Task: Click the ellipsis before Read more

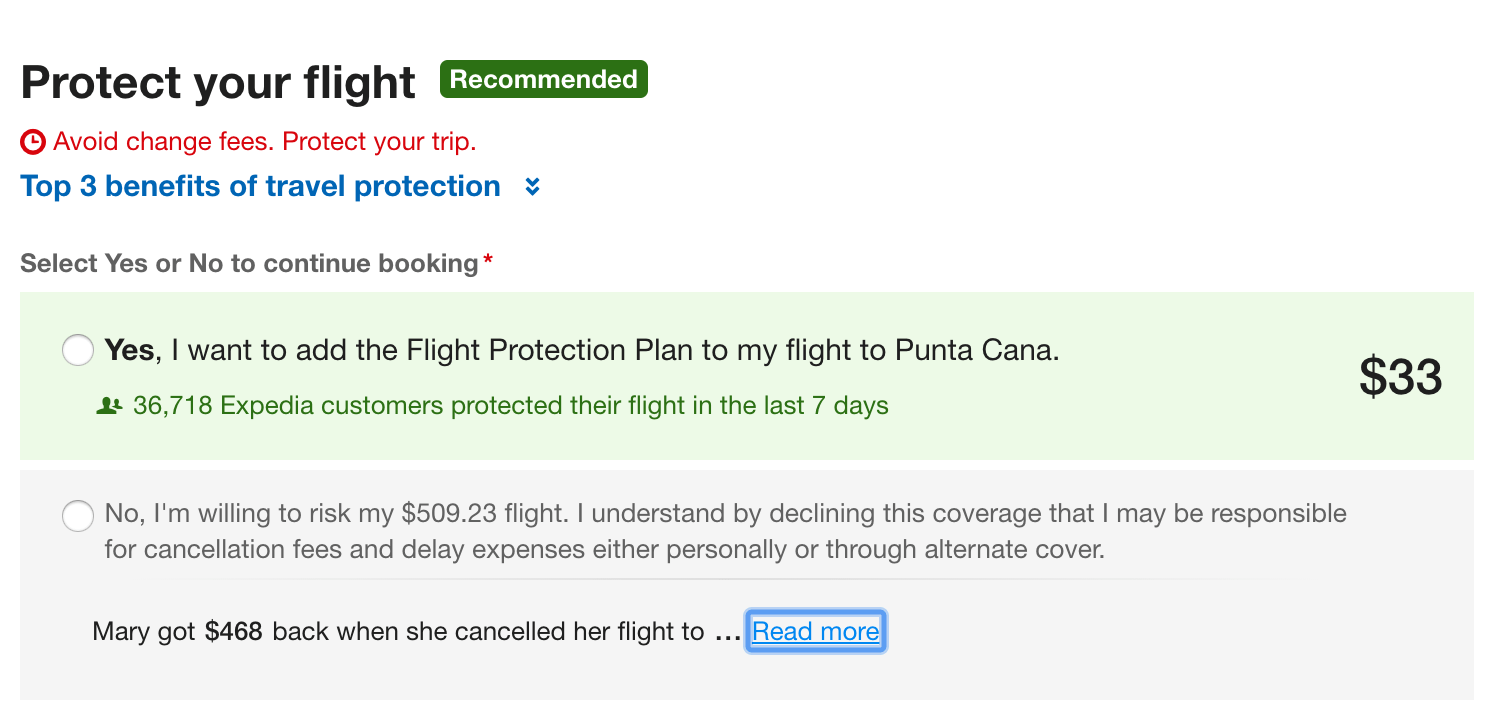Action: [x=727, y=634]
